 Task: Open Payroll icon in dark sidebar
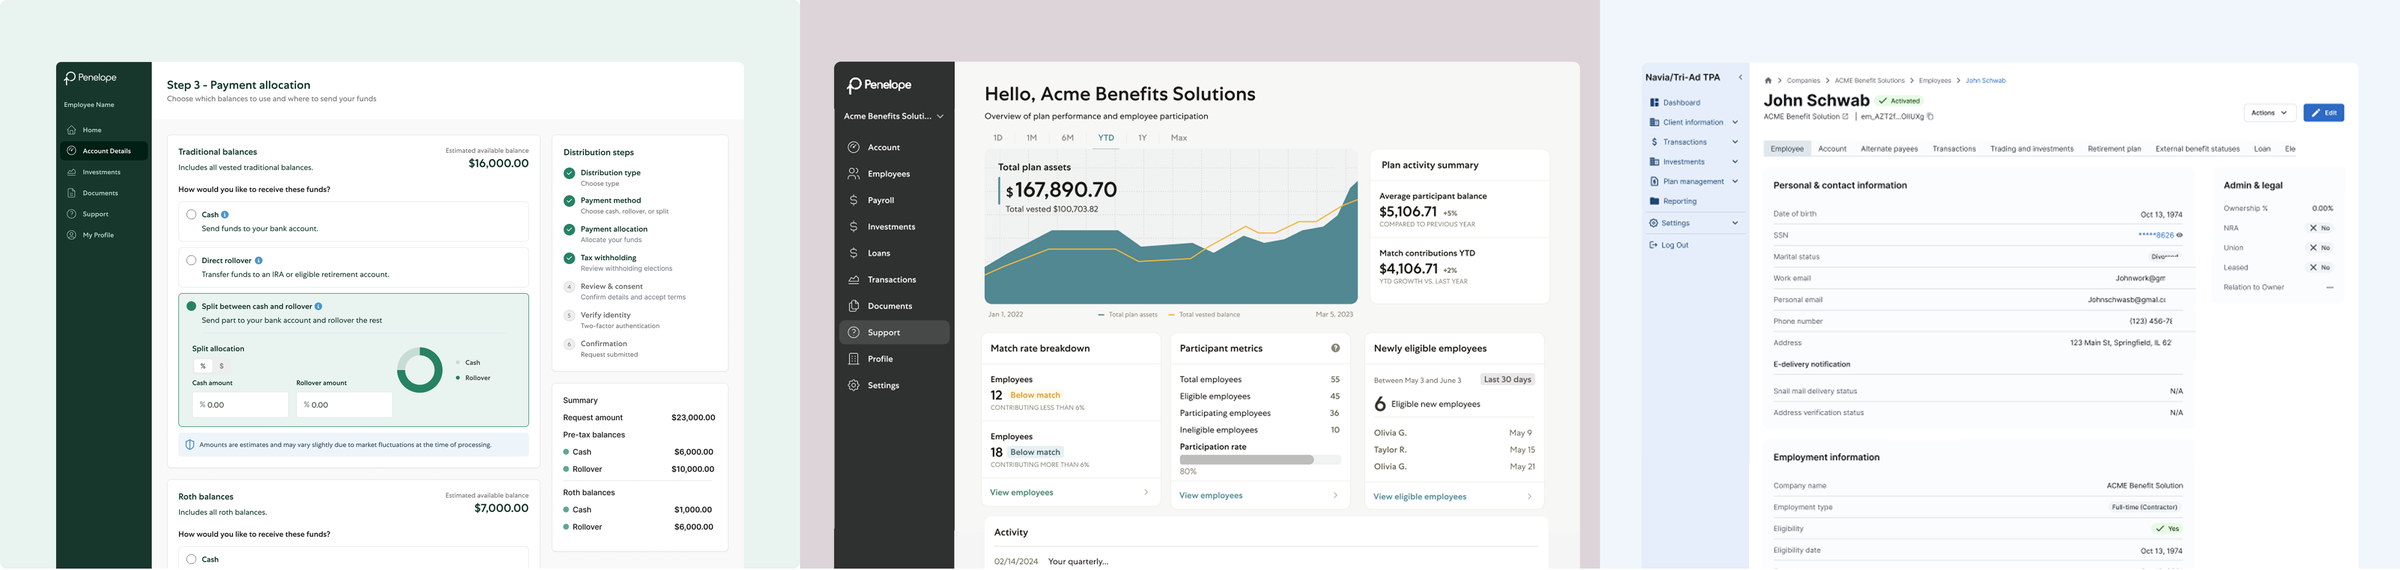tap(853, 200)
